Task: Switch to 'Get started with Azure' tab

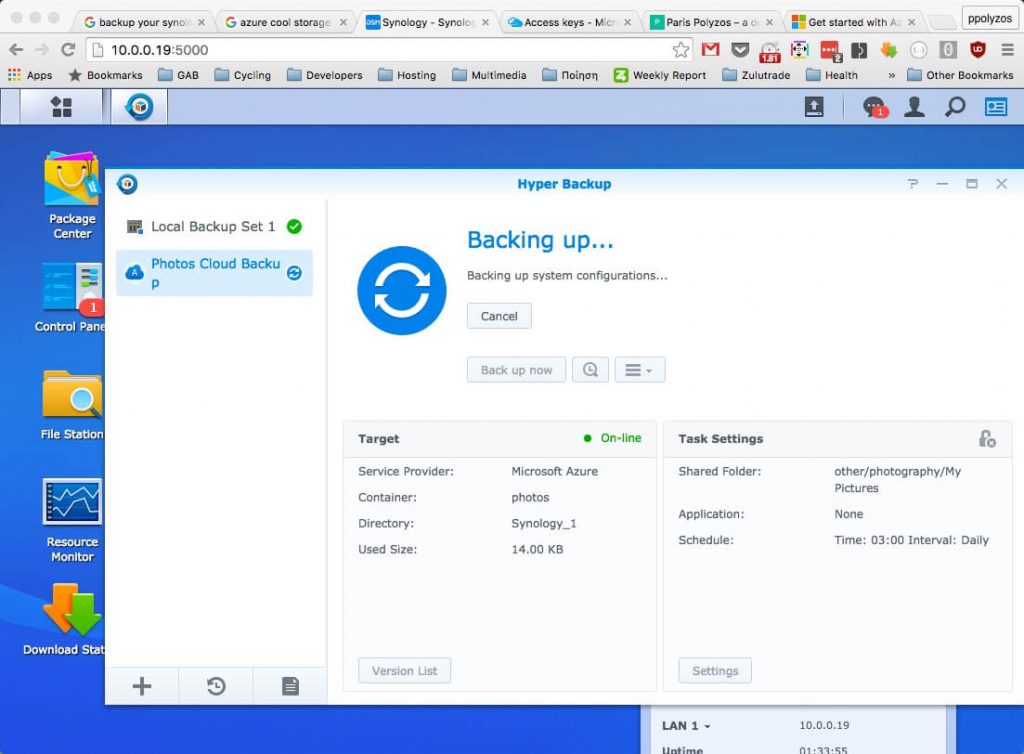Action: tap(854, 22)
